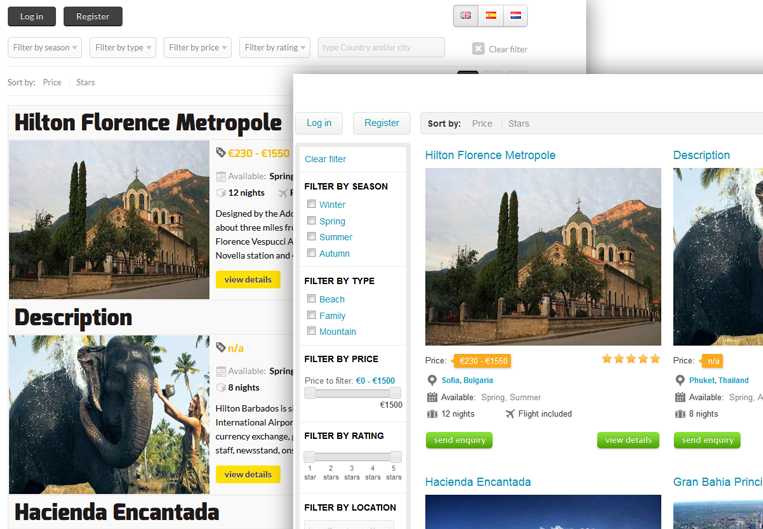763x529 pixels.
Task: Open the Description title link in front window
Action: (x=701, y=155)
